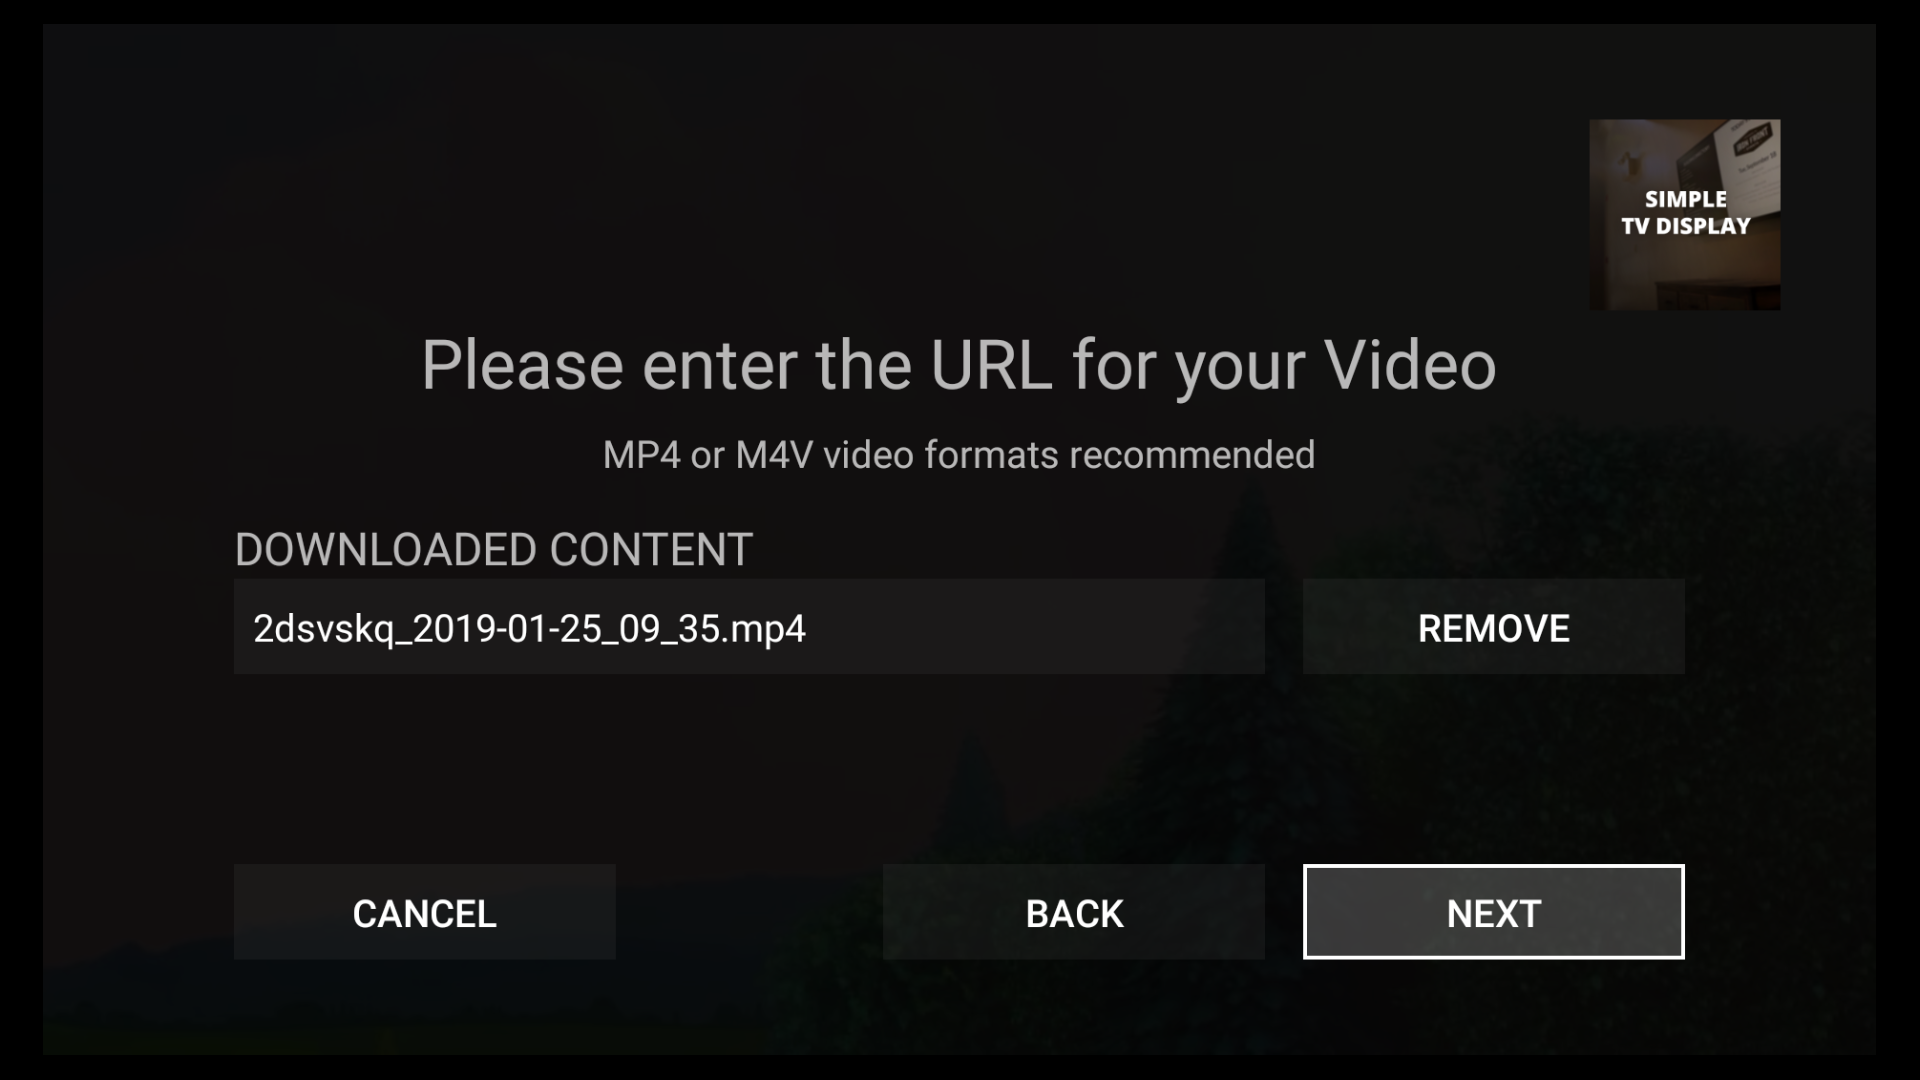The width and height of the screenshot is (1920, 1080).
Task: Return to prior screen via BACK
Action: click(1074, 912)
